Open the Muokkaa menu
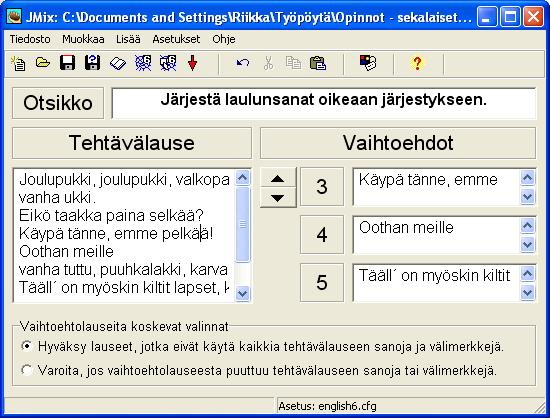Image resolution: width=550 pixels, height=418 pixels. [x=83, y=39]
